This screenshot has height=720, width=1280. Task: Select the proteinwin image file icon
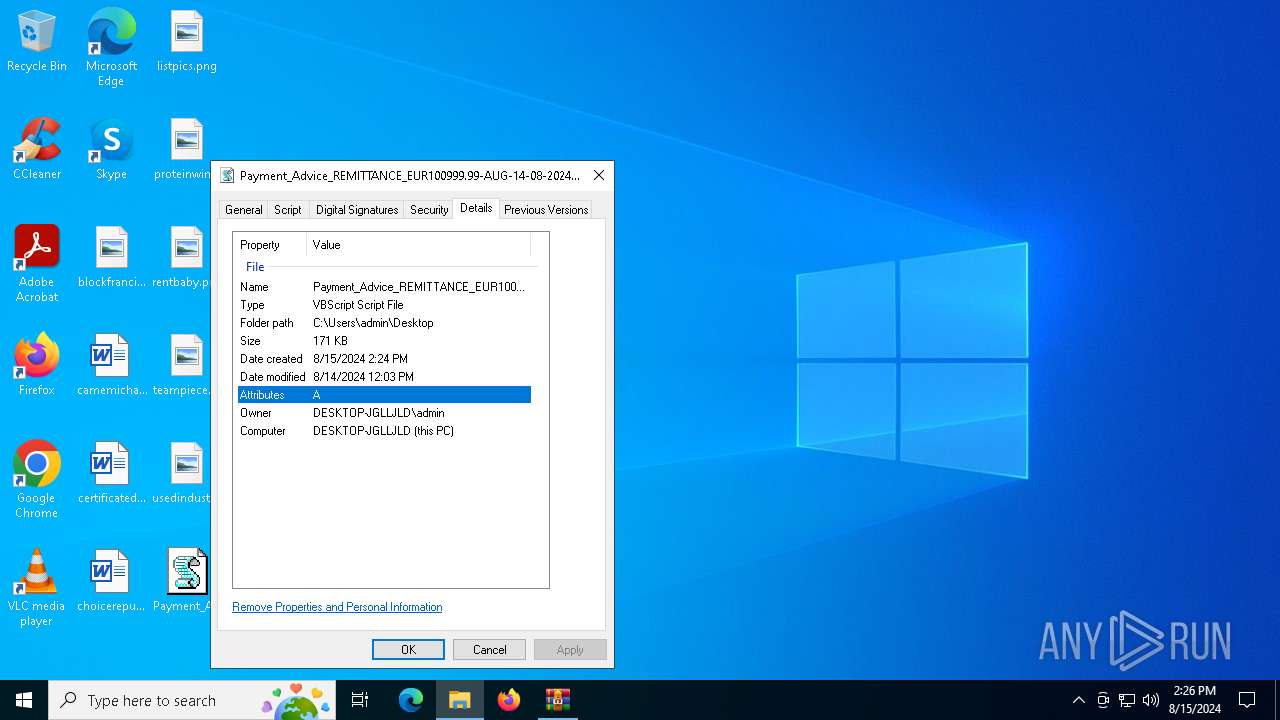184,150
